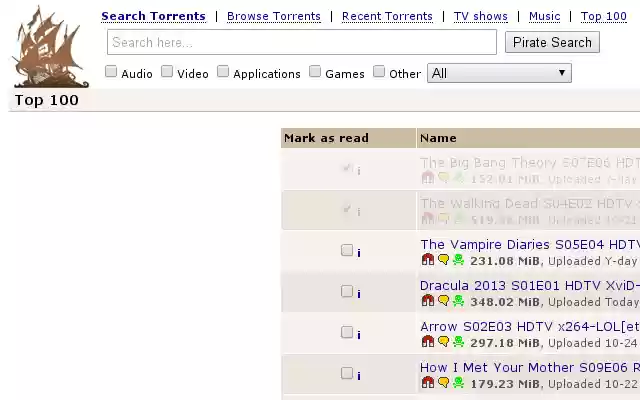Open The Walking Dead S04E02 link
640x400 pixels.
point(530,203)
